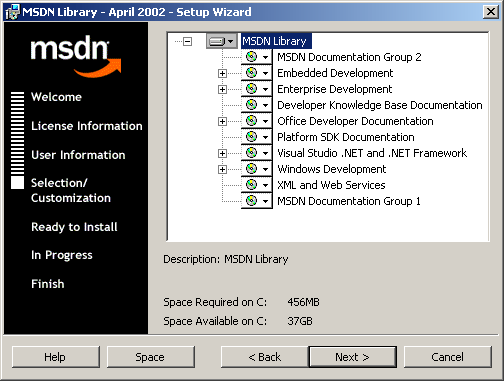The width and height of the screenshot is (504, 381).
Task: Open CD icon dropdown for Developer Knowledge Base Documentation
Action: 257,105
